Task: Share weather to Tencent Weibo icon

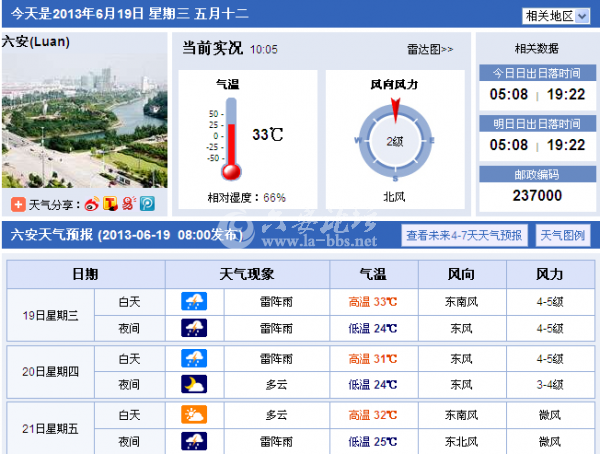Action: [110, 204]
